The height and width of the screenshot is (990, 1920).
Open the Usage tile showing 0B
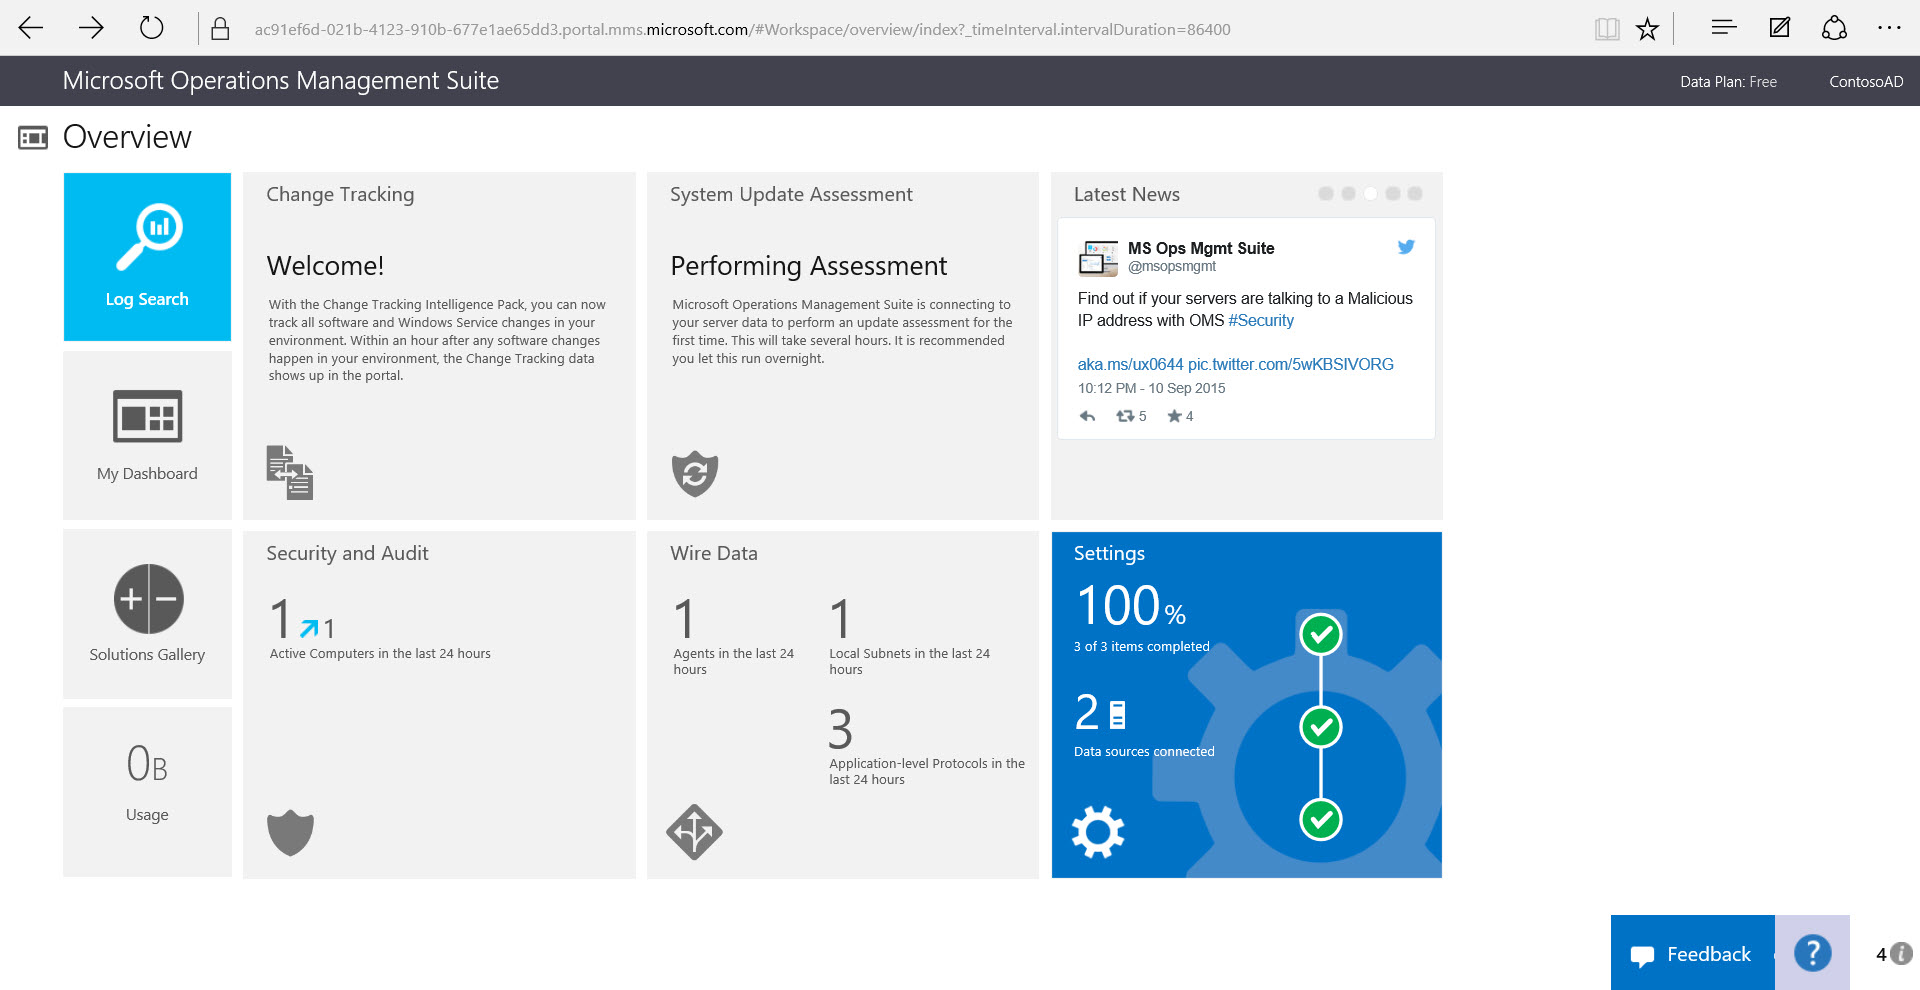pos(147,792)
